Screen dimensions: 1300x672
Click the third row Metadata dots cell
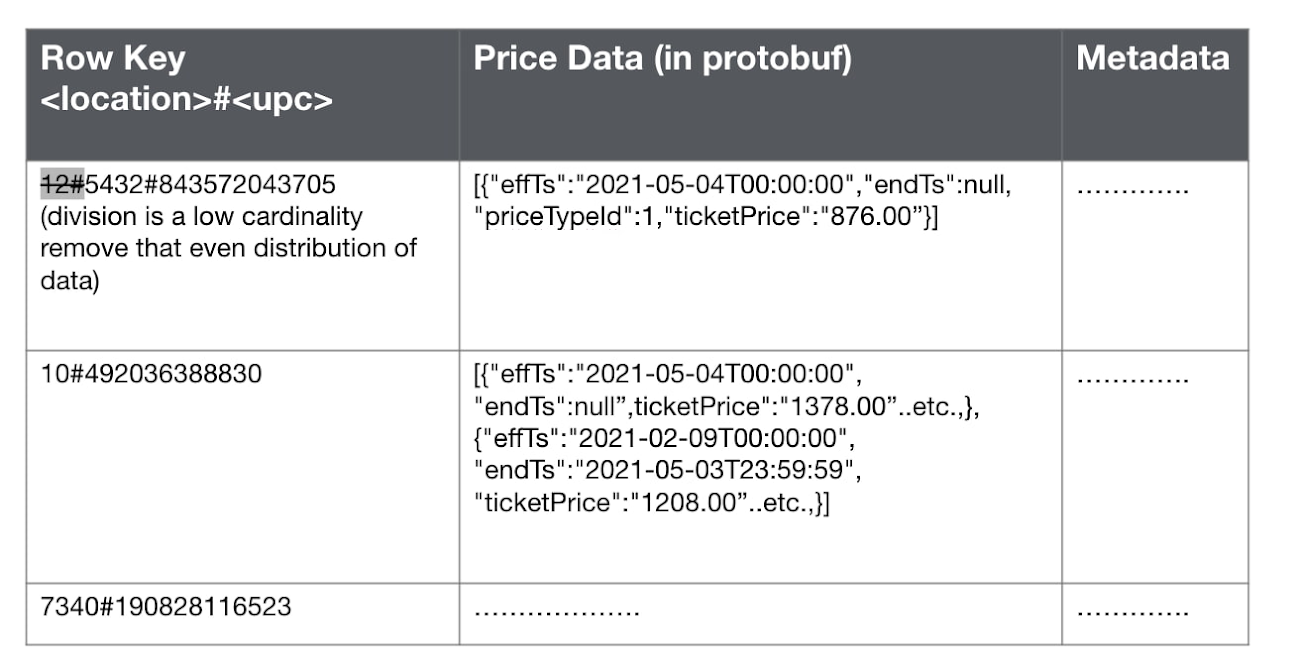pyautogui.click(x=1133, y=610)
